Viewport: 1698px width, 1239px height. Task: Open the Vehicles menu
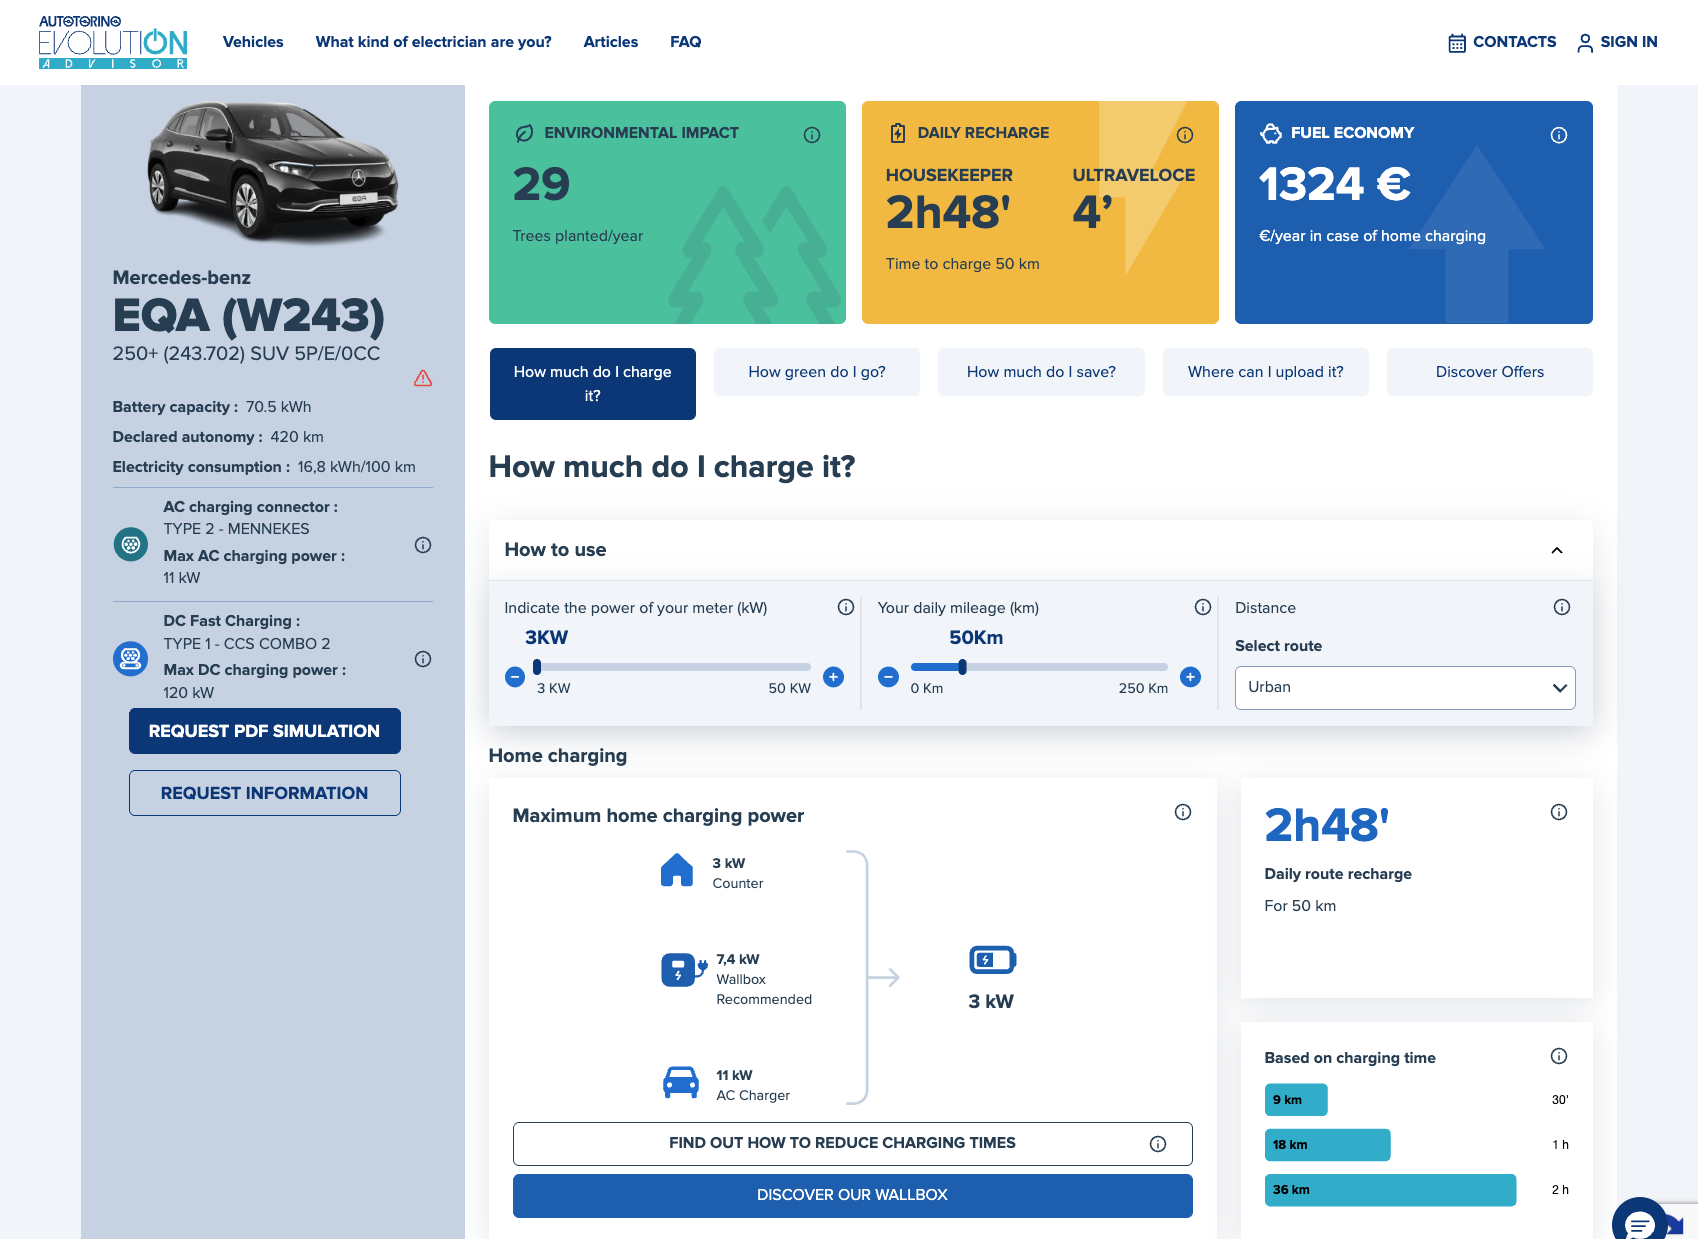point(253,42)
